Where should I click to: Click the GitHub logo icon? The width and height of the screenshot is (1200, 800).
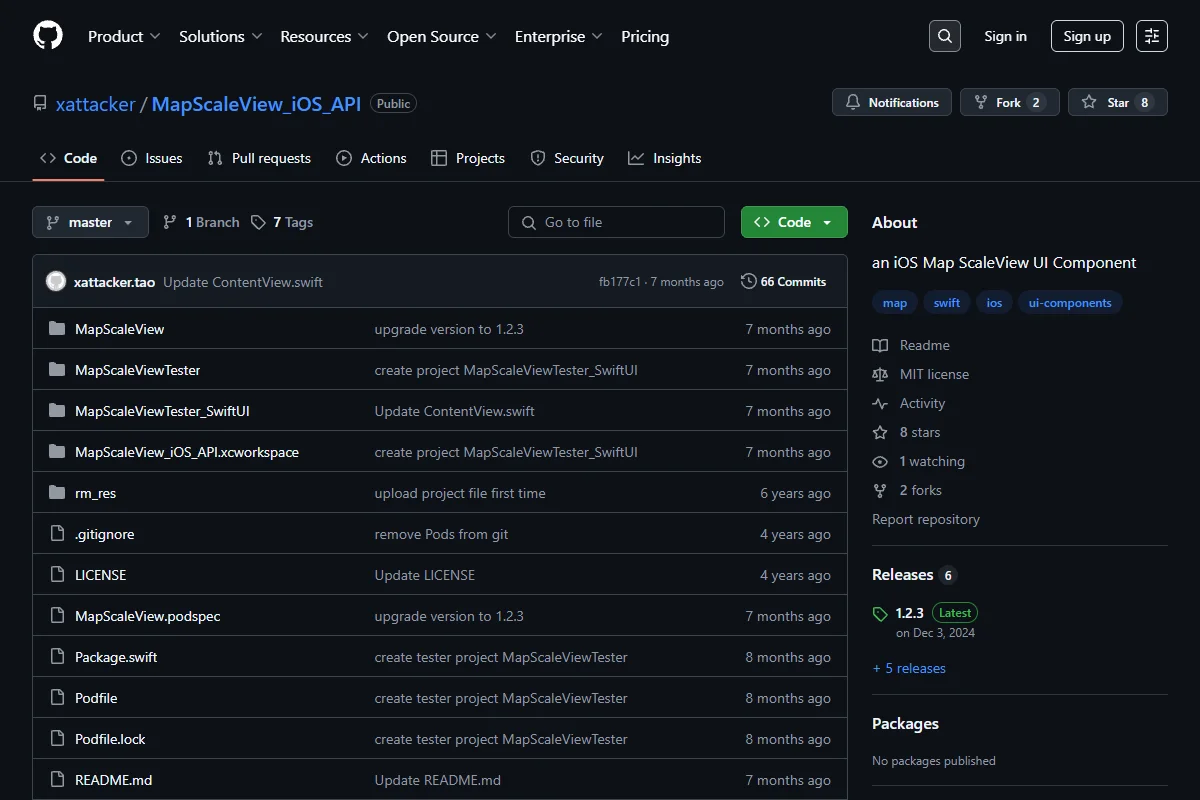[48, 36]
